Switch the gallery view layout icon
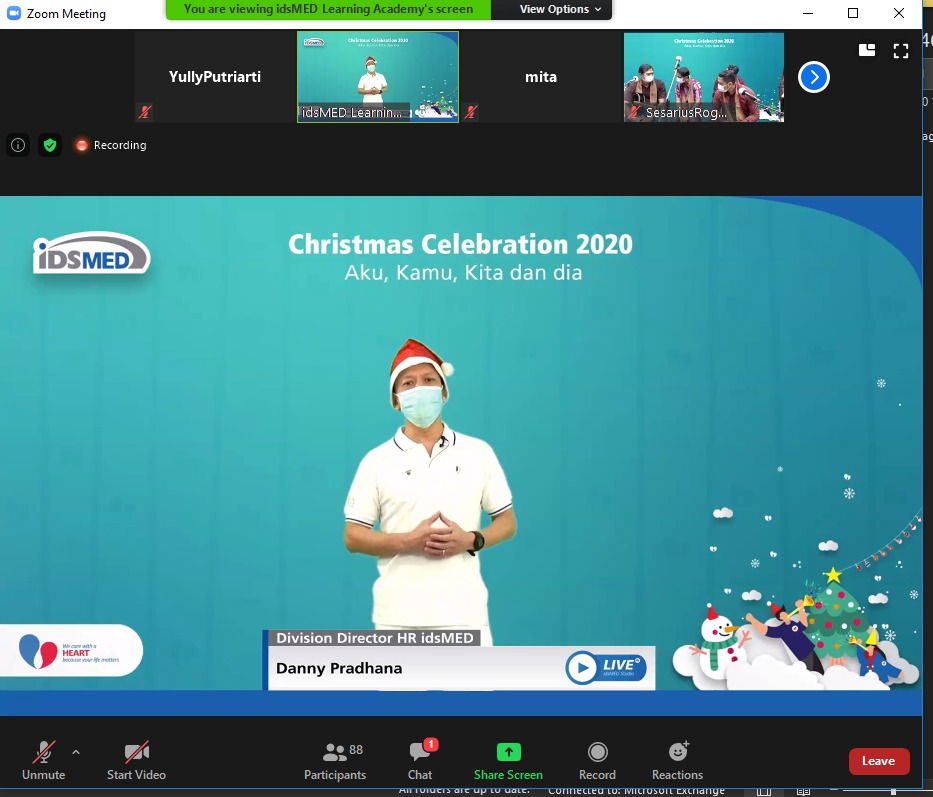 click(x=867, y=50)
